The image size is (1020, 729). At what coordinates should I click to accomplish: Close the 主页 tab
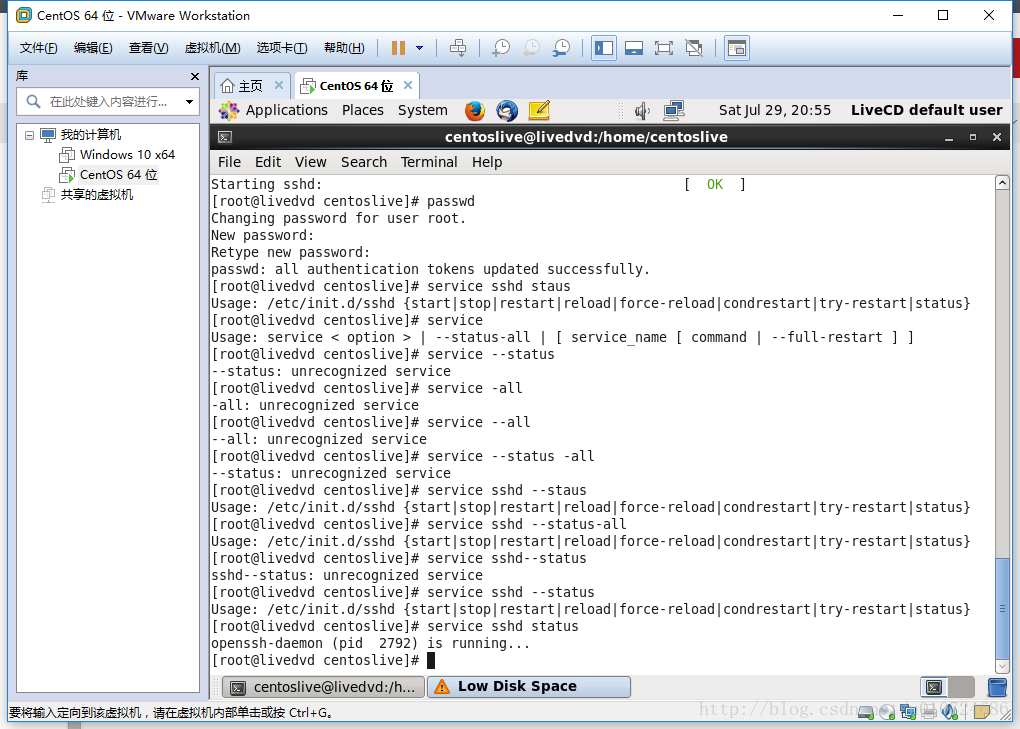pos(278,85)
